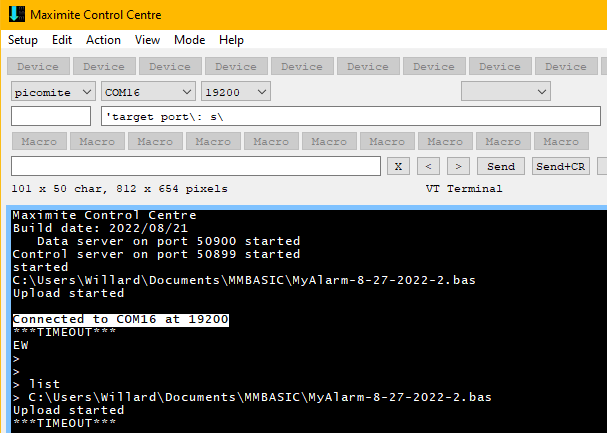607x433 pixels.
Task: Click the 'target port' text field
Action: click(x=350, y=117)
